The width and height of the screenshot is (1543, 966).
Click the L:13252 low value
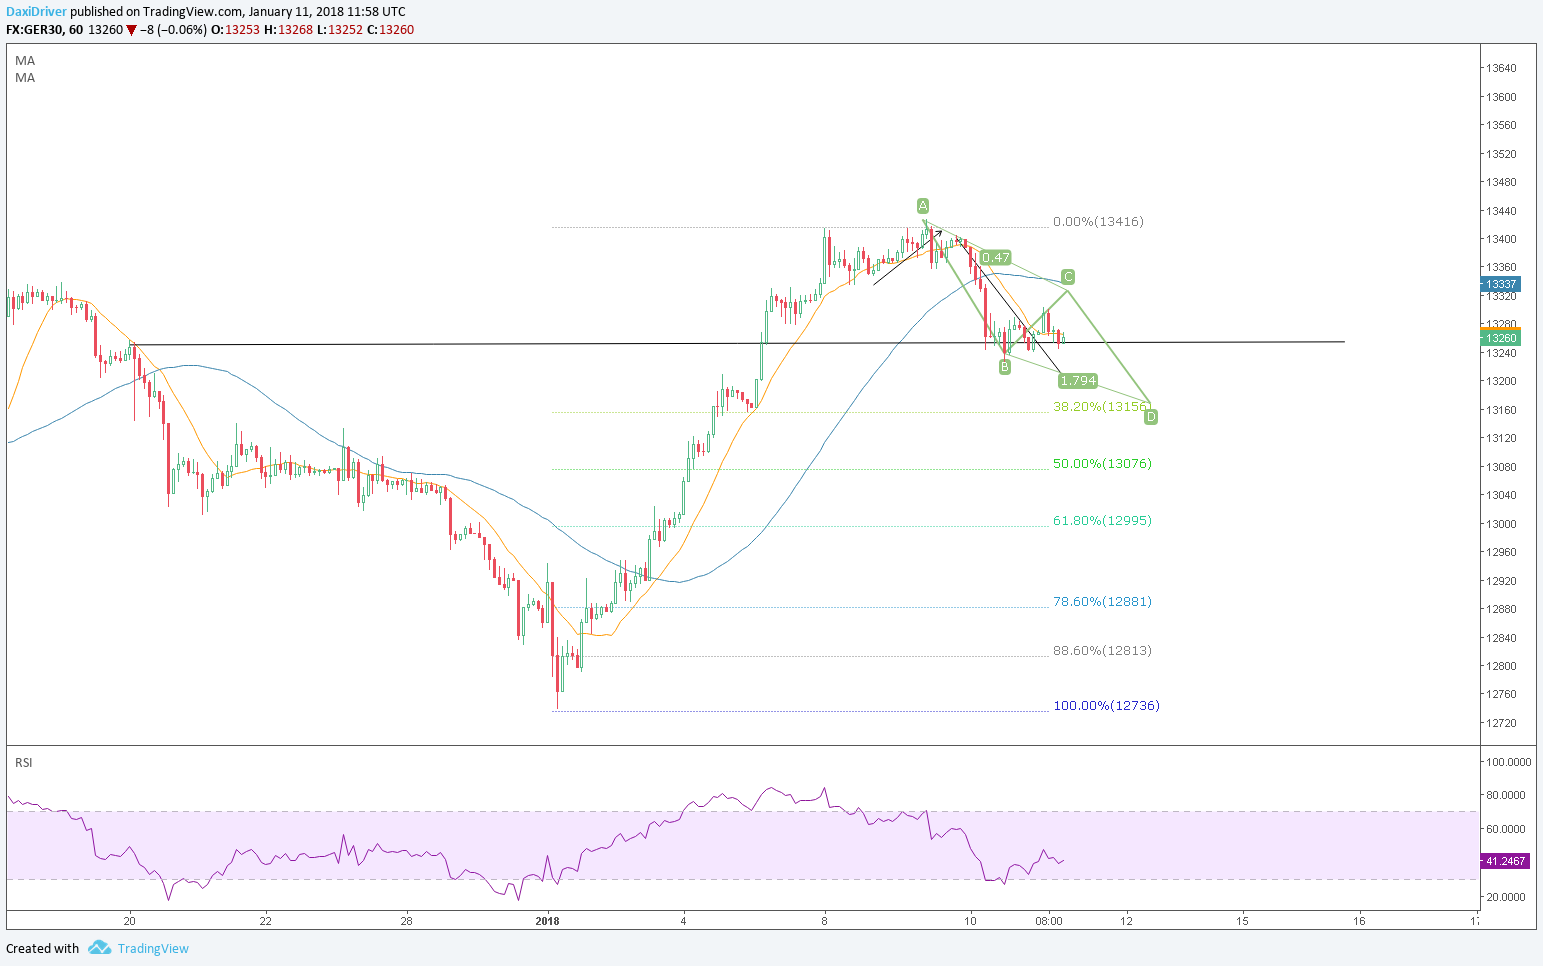340,30
